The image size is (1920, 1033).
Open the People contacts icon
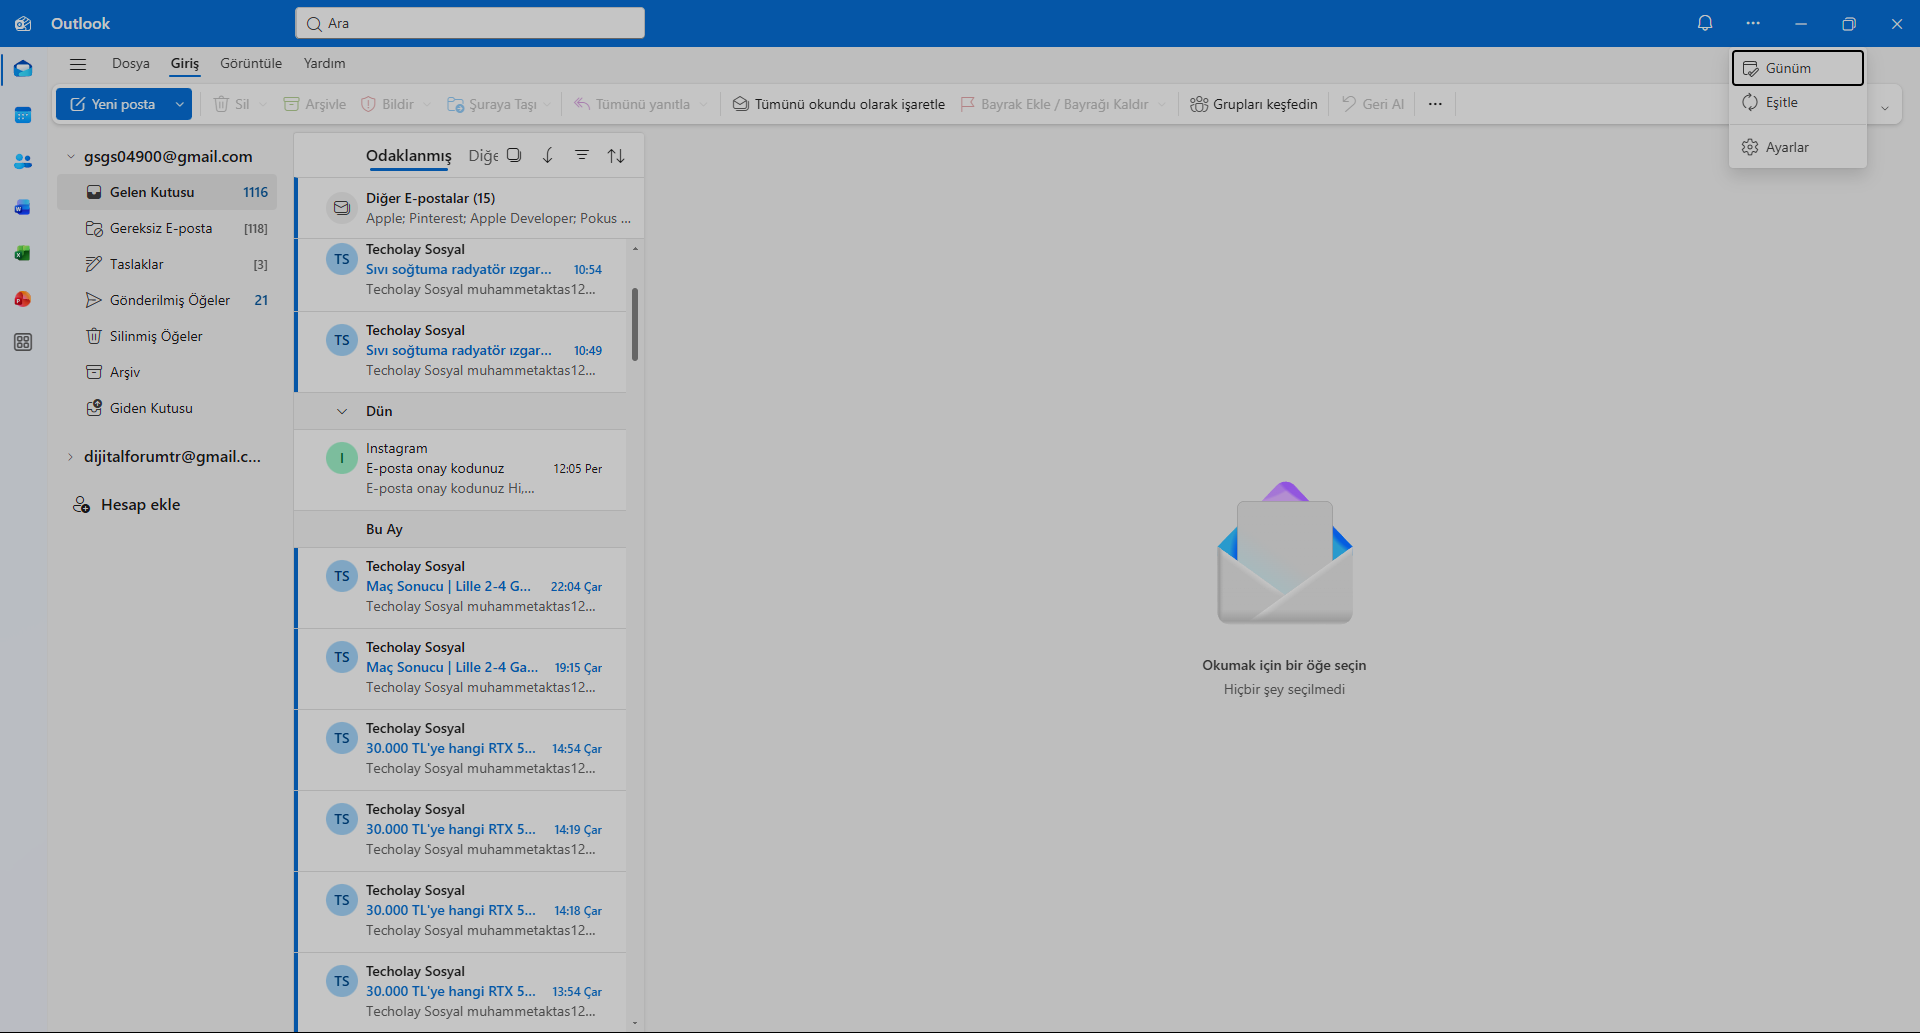coord(23,161)
